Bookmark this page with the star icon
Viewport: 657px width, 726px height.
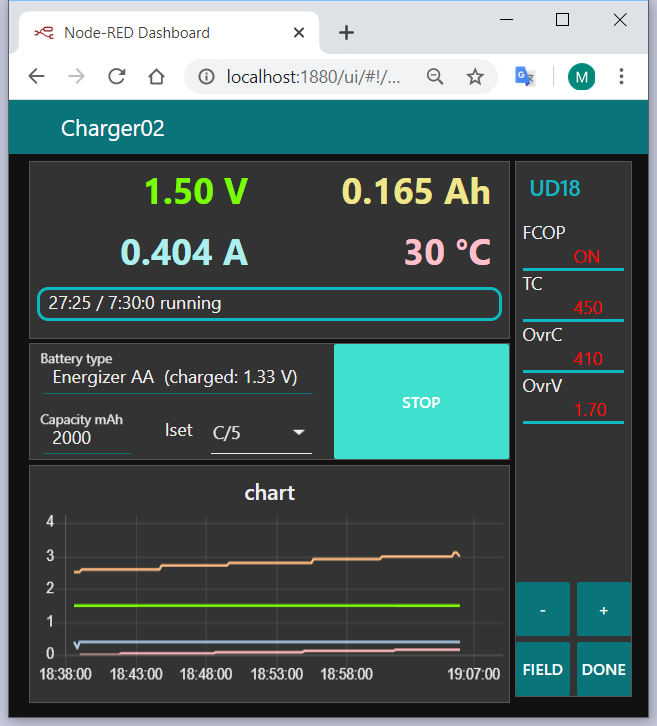pos(475,77)
